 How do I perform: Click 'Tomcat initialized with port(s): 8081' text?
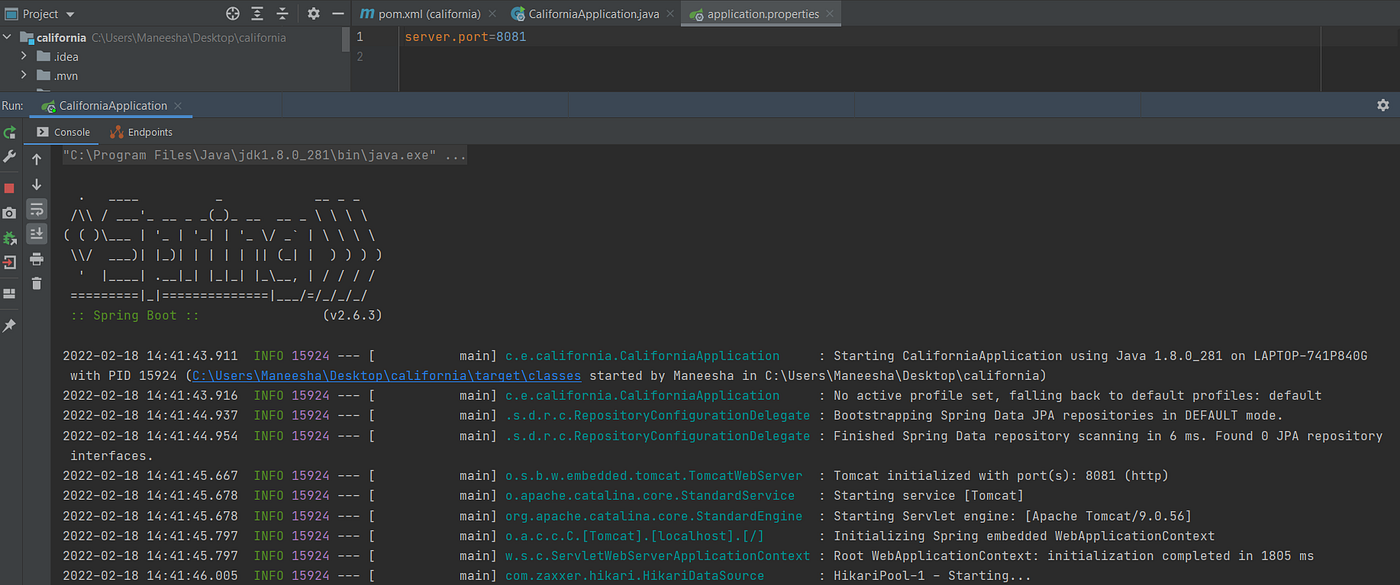(x=1001, y=476)
